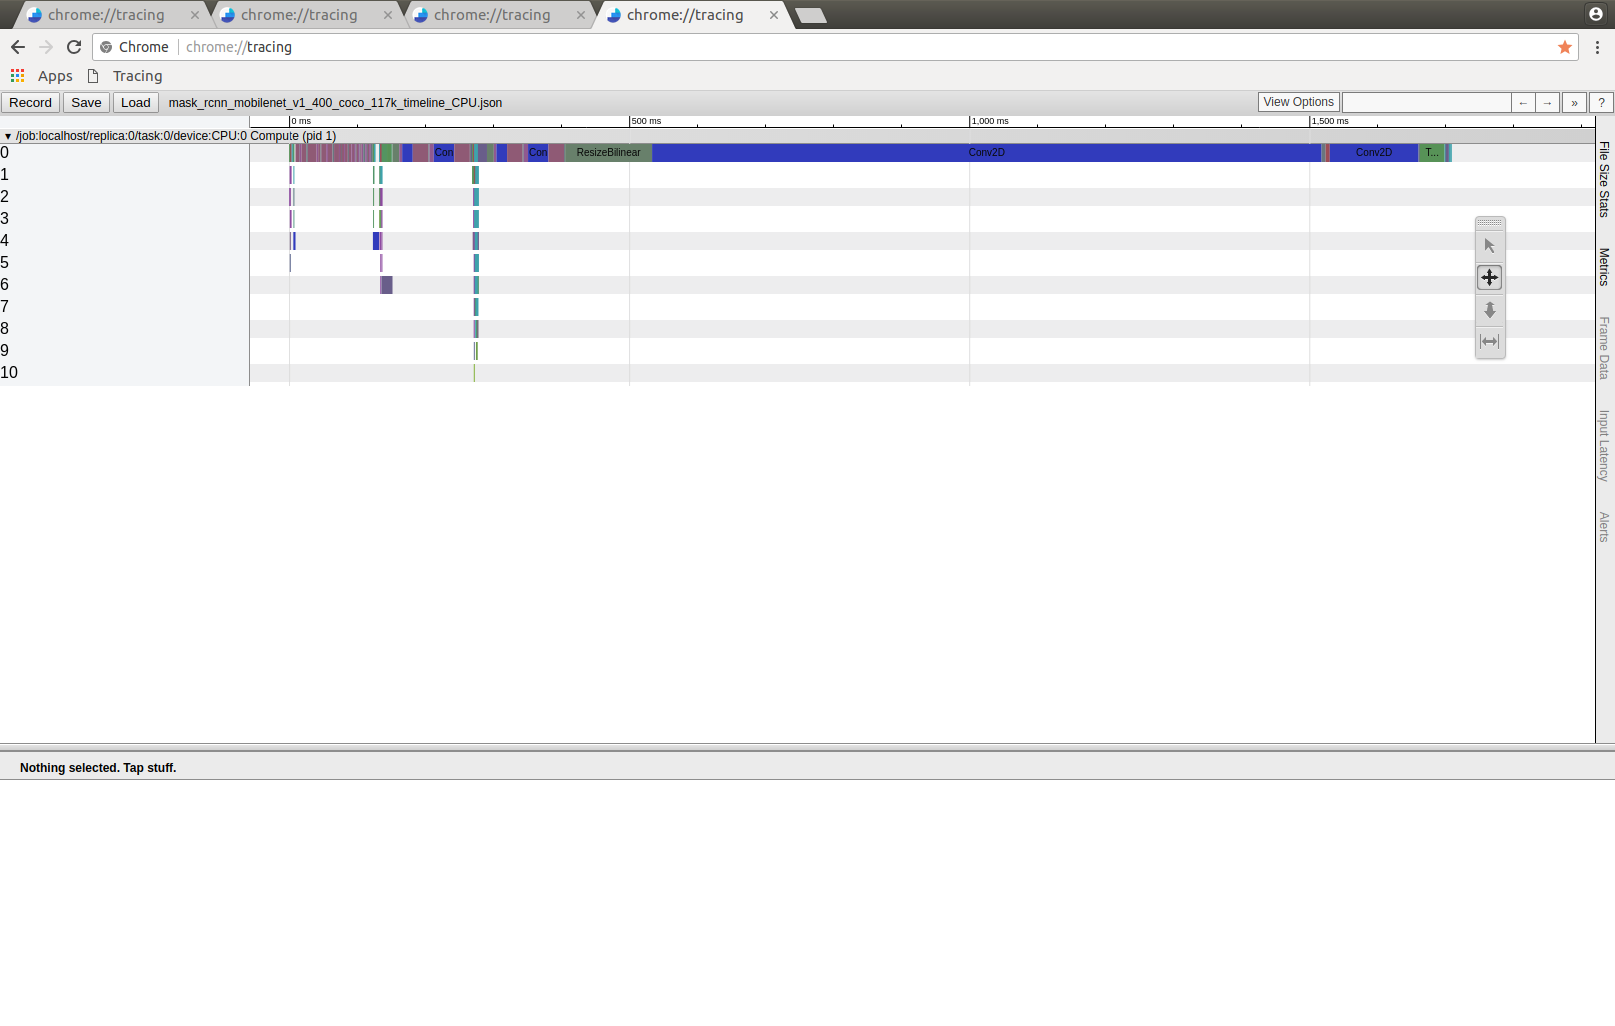Screen dimensions: 1615x1026
Task: Select the pan tool
Action: click(x=1490, y=277)
